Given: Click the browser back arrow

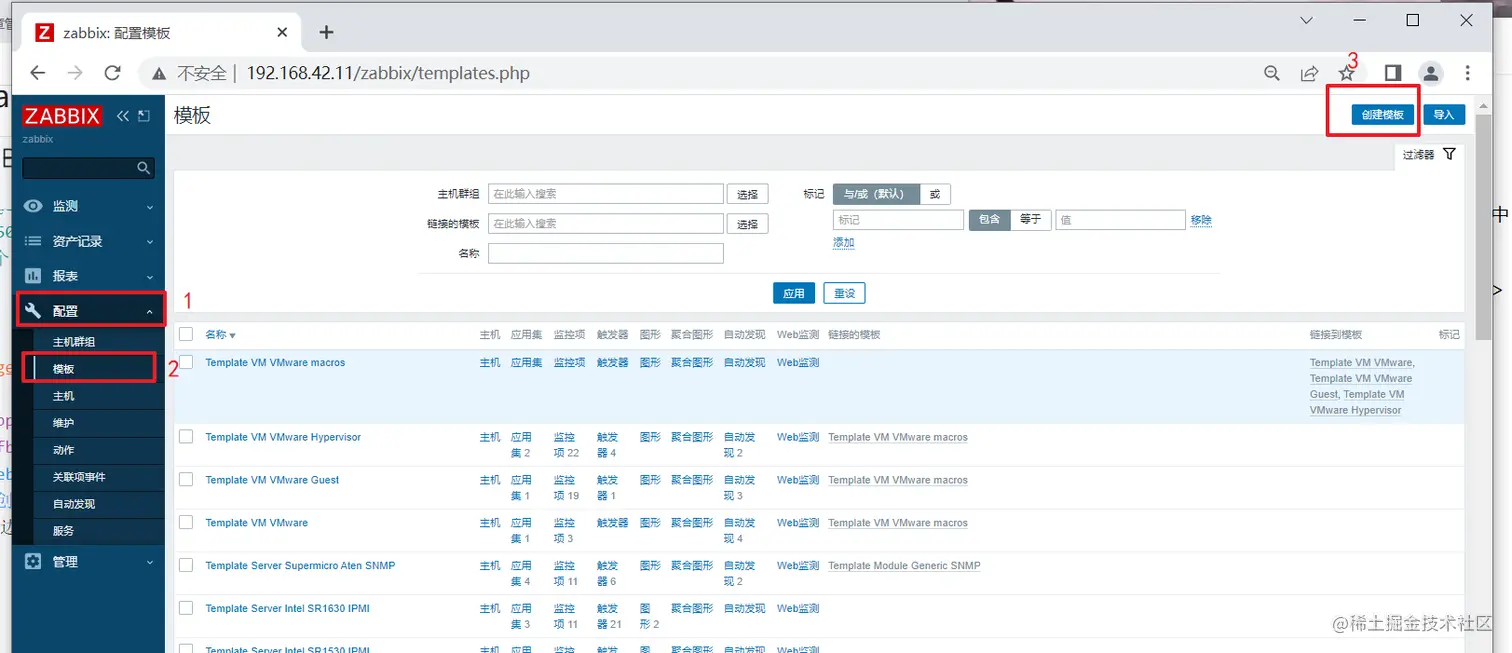Looking at the screenshot, I should tap(37, 73).
